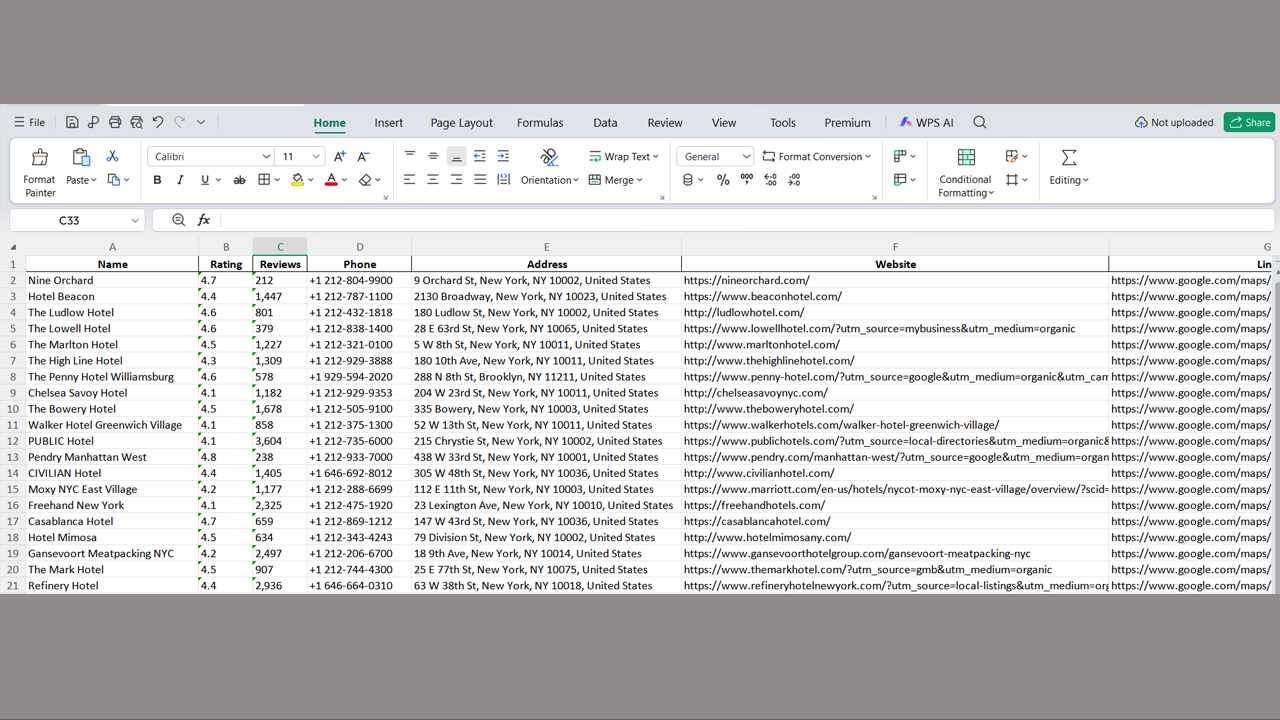Toggle Bold formatting
1280x720 pixels.
click(157, 180)
